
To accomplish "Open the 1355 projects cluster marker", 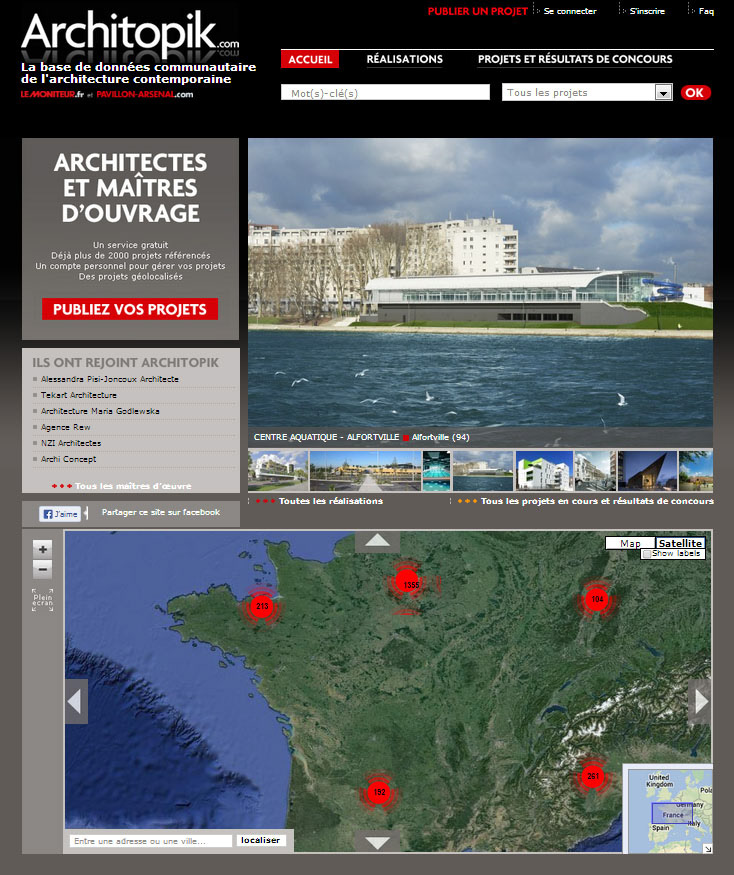I will pyautogui.click(x=407, y=584).
